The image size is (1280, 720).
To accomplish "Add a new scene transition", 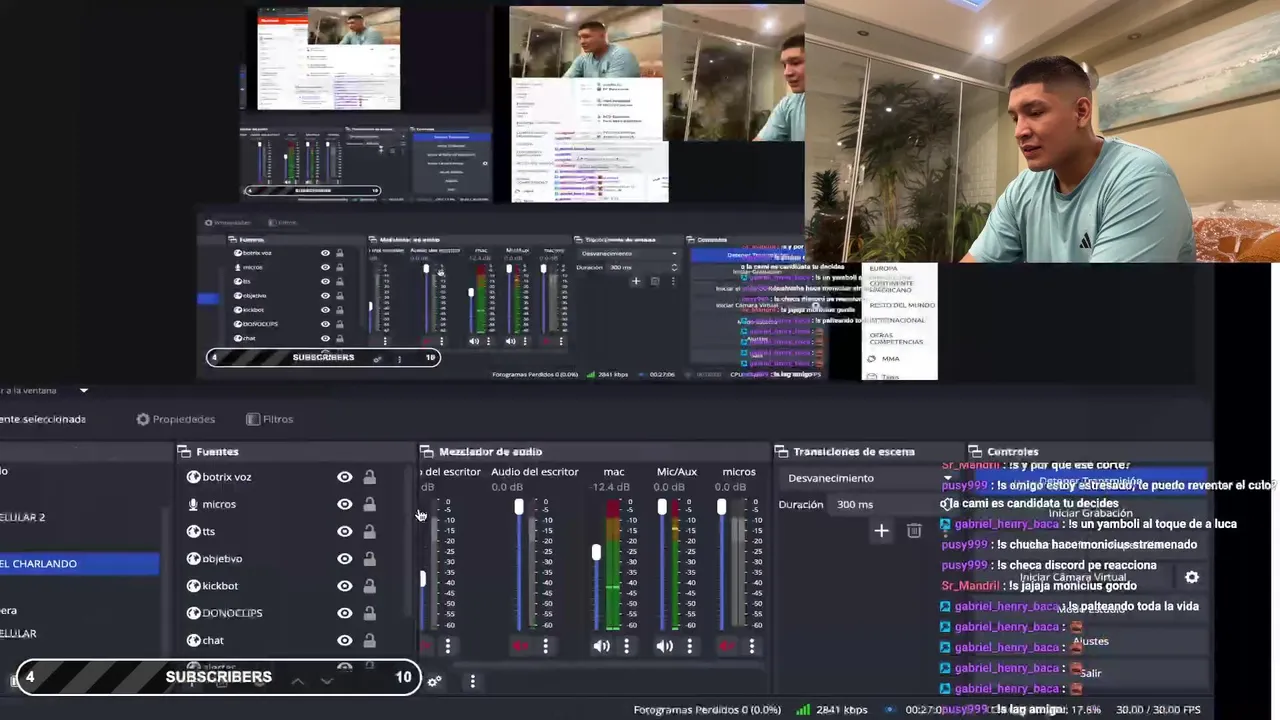I will coord(881,531).
